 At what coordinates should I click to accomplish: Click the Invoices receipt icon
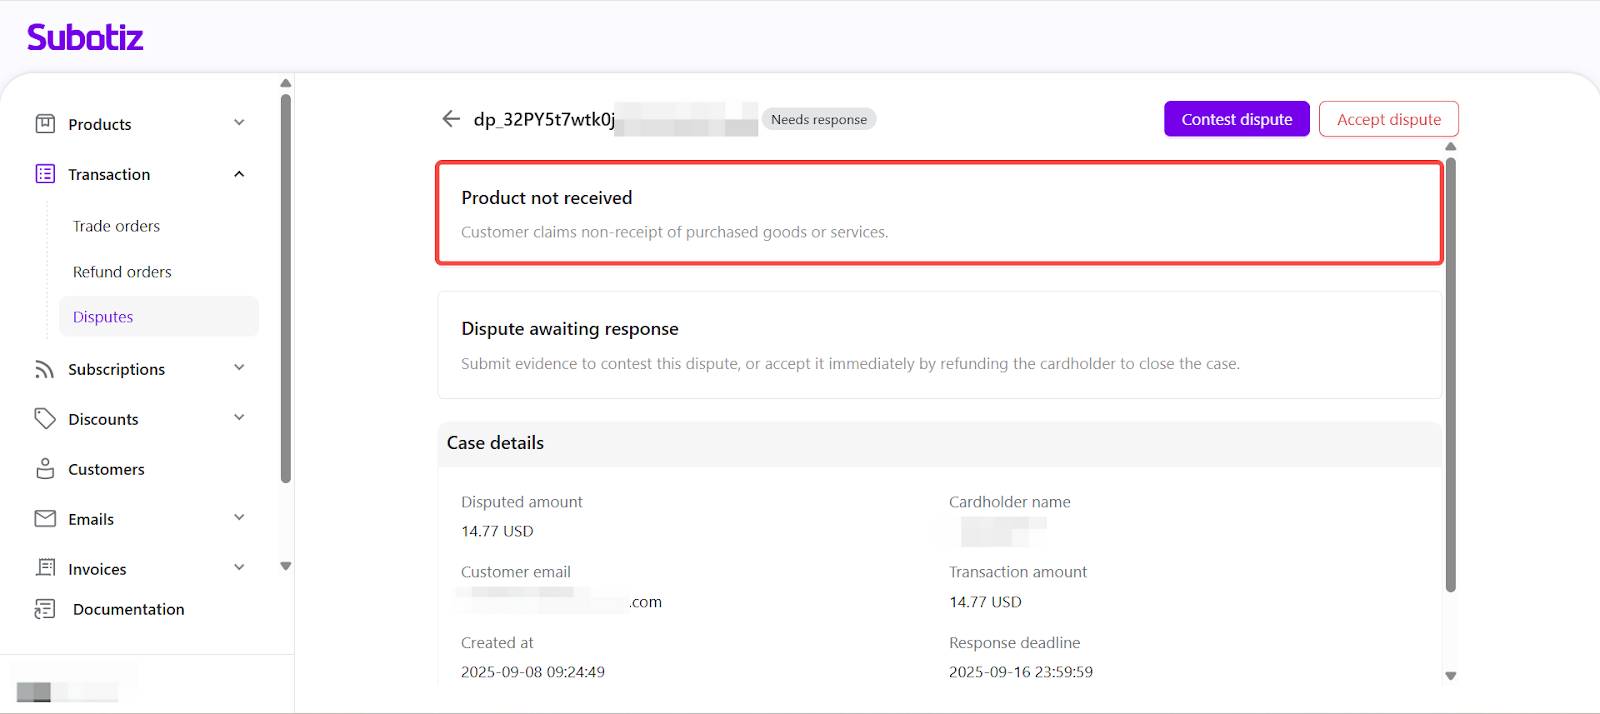point(45,568)
